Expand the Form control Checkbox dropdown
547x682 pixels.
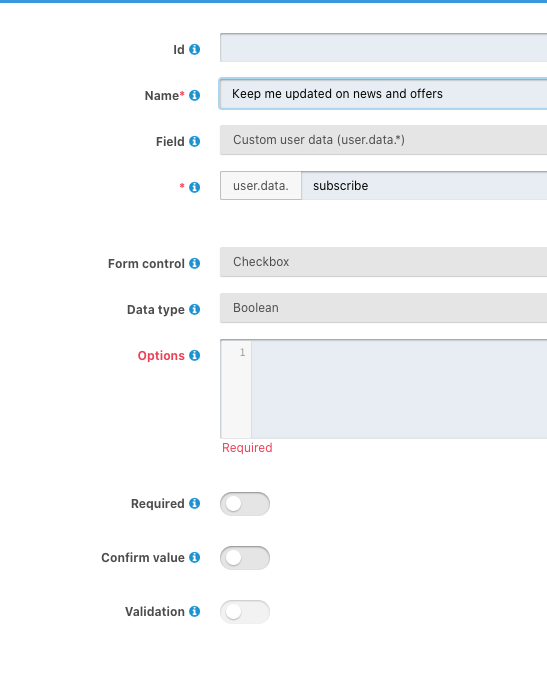coord(384,262)
